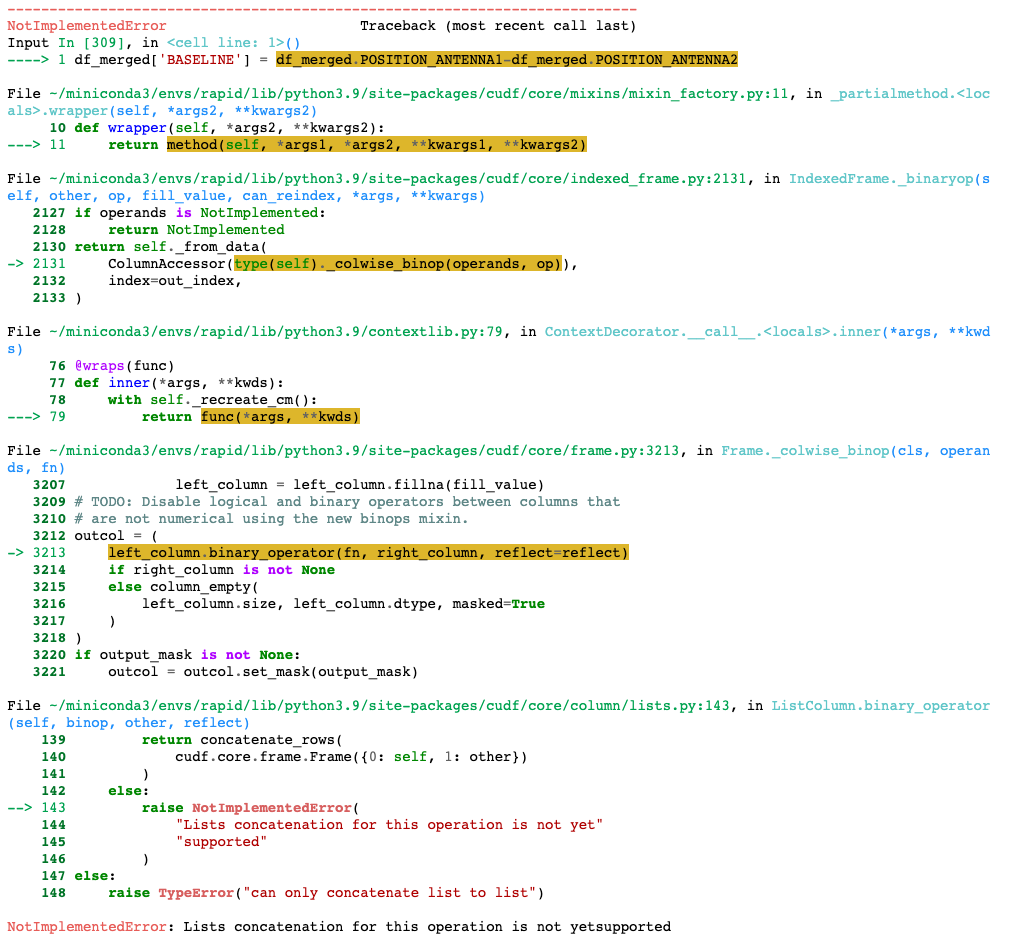This screenshot has width=1015, height=948.
Task: Click the '<cell line: 1>()' reference
Action: click(234, 43)
